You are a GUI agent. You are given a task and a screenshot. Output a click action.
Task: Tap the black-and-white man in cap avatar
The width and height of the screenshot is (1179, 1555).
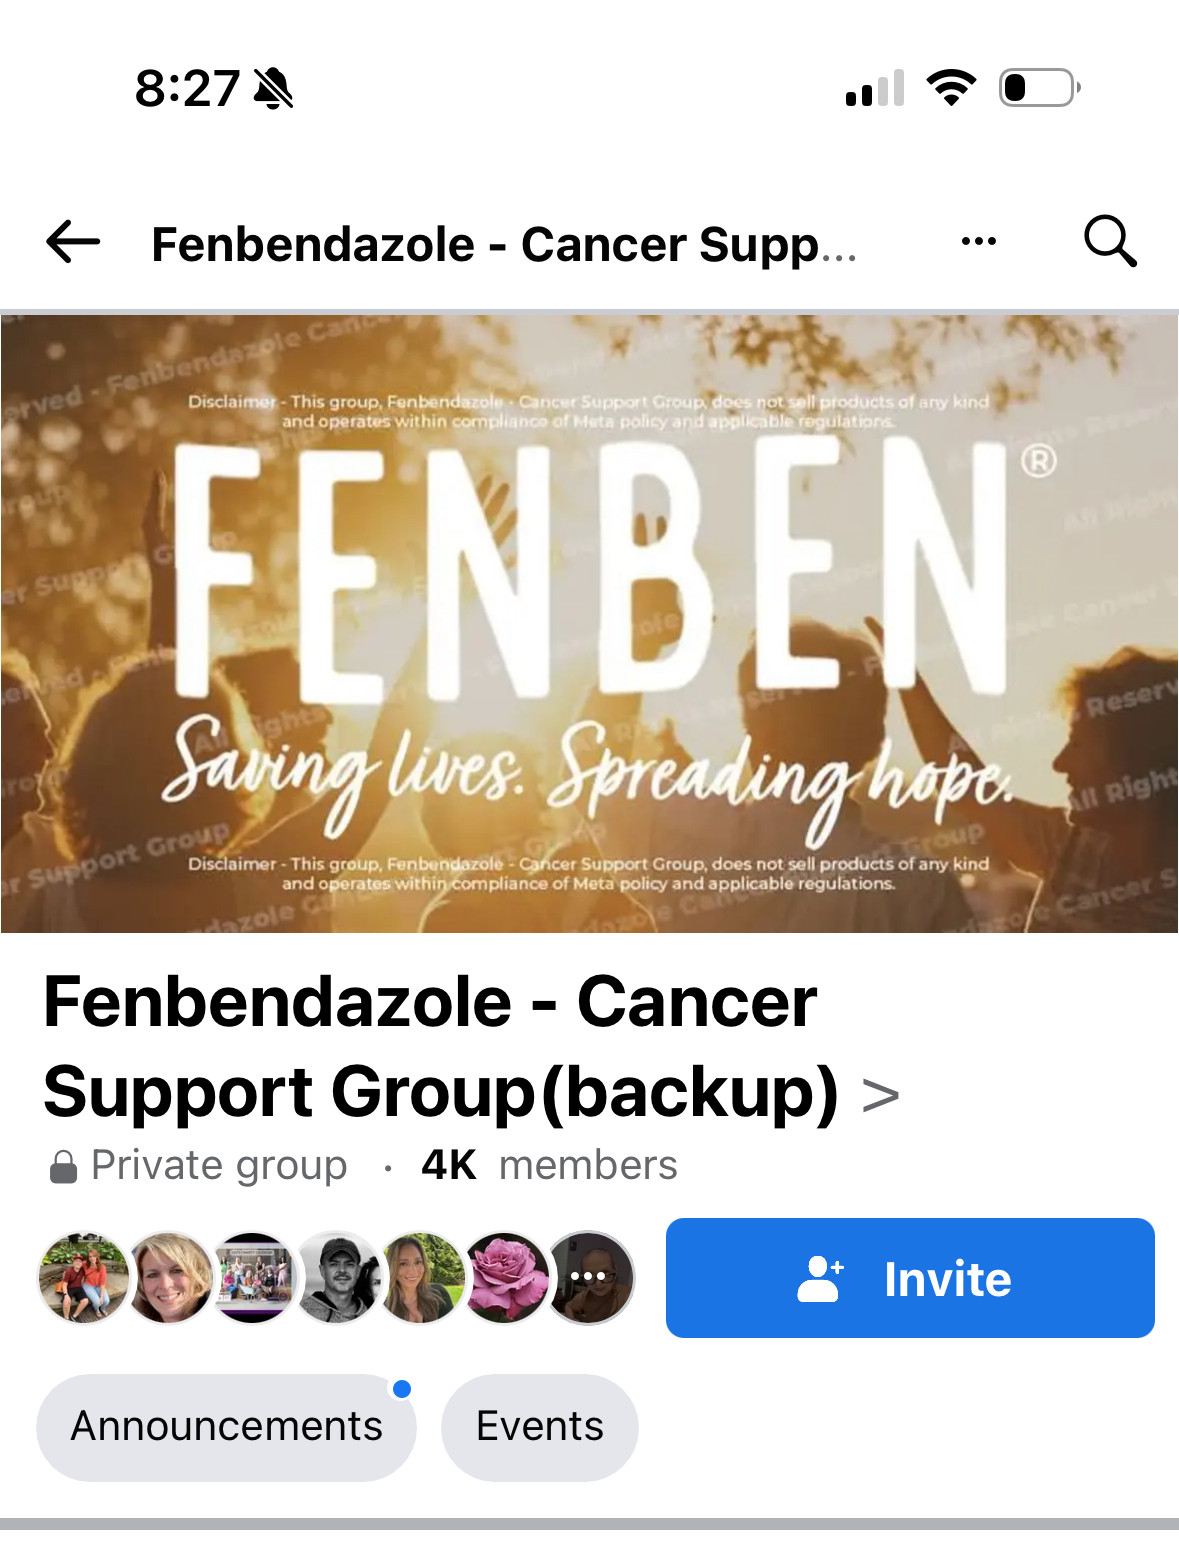337,1277
